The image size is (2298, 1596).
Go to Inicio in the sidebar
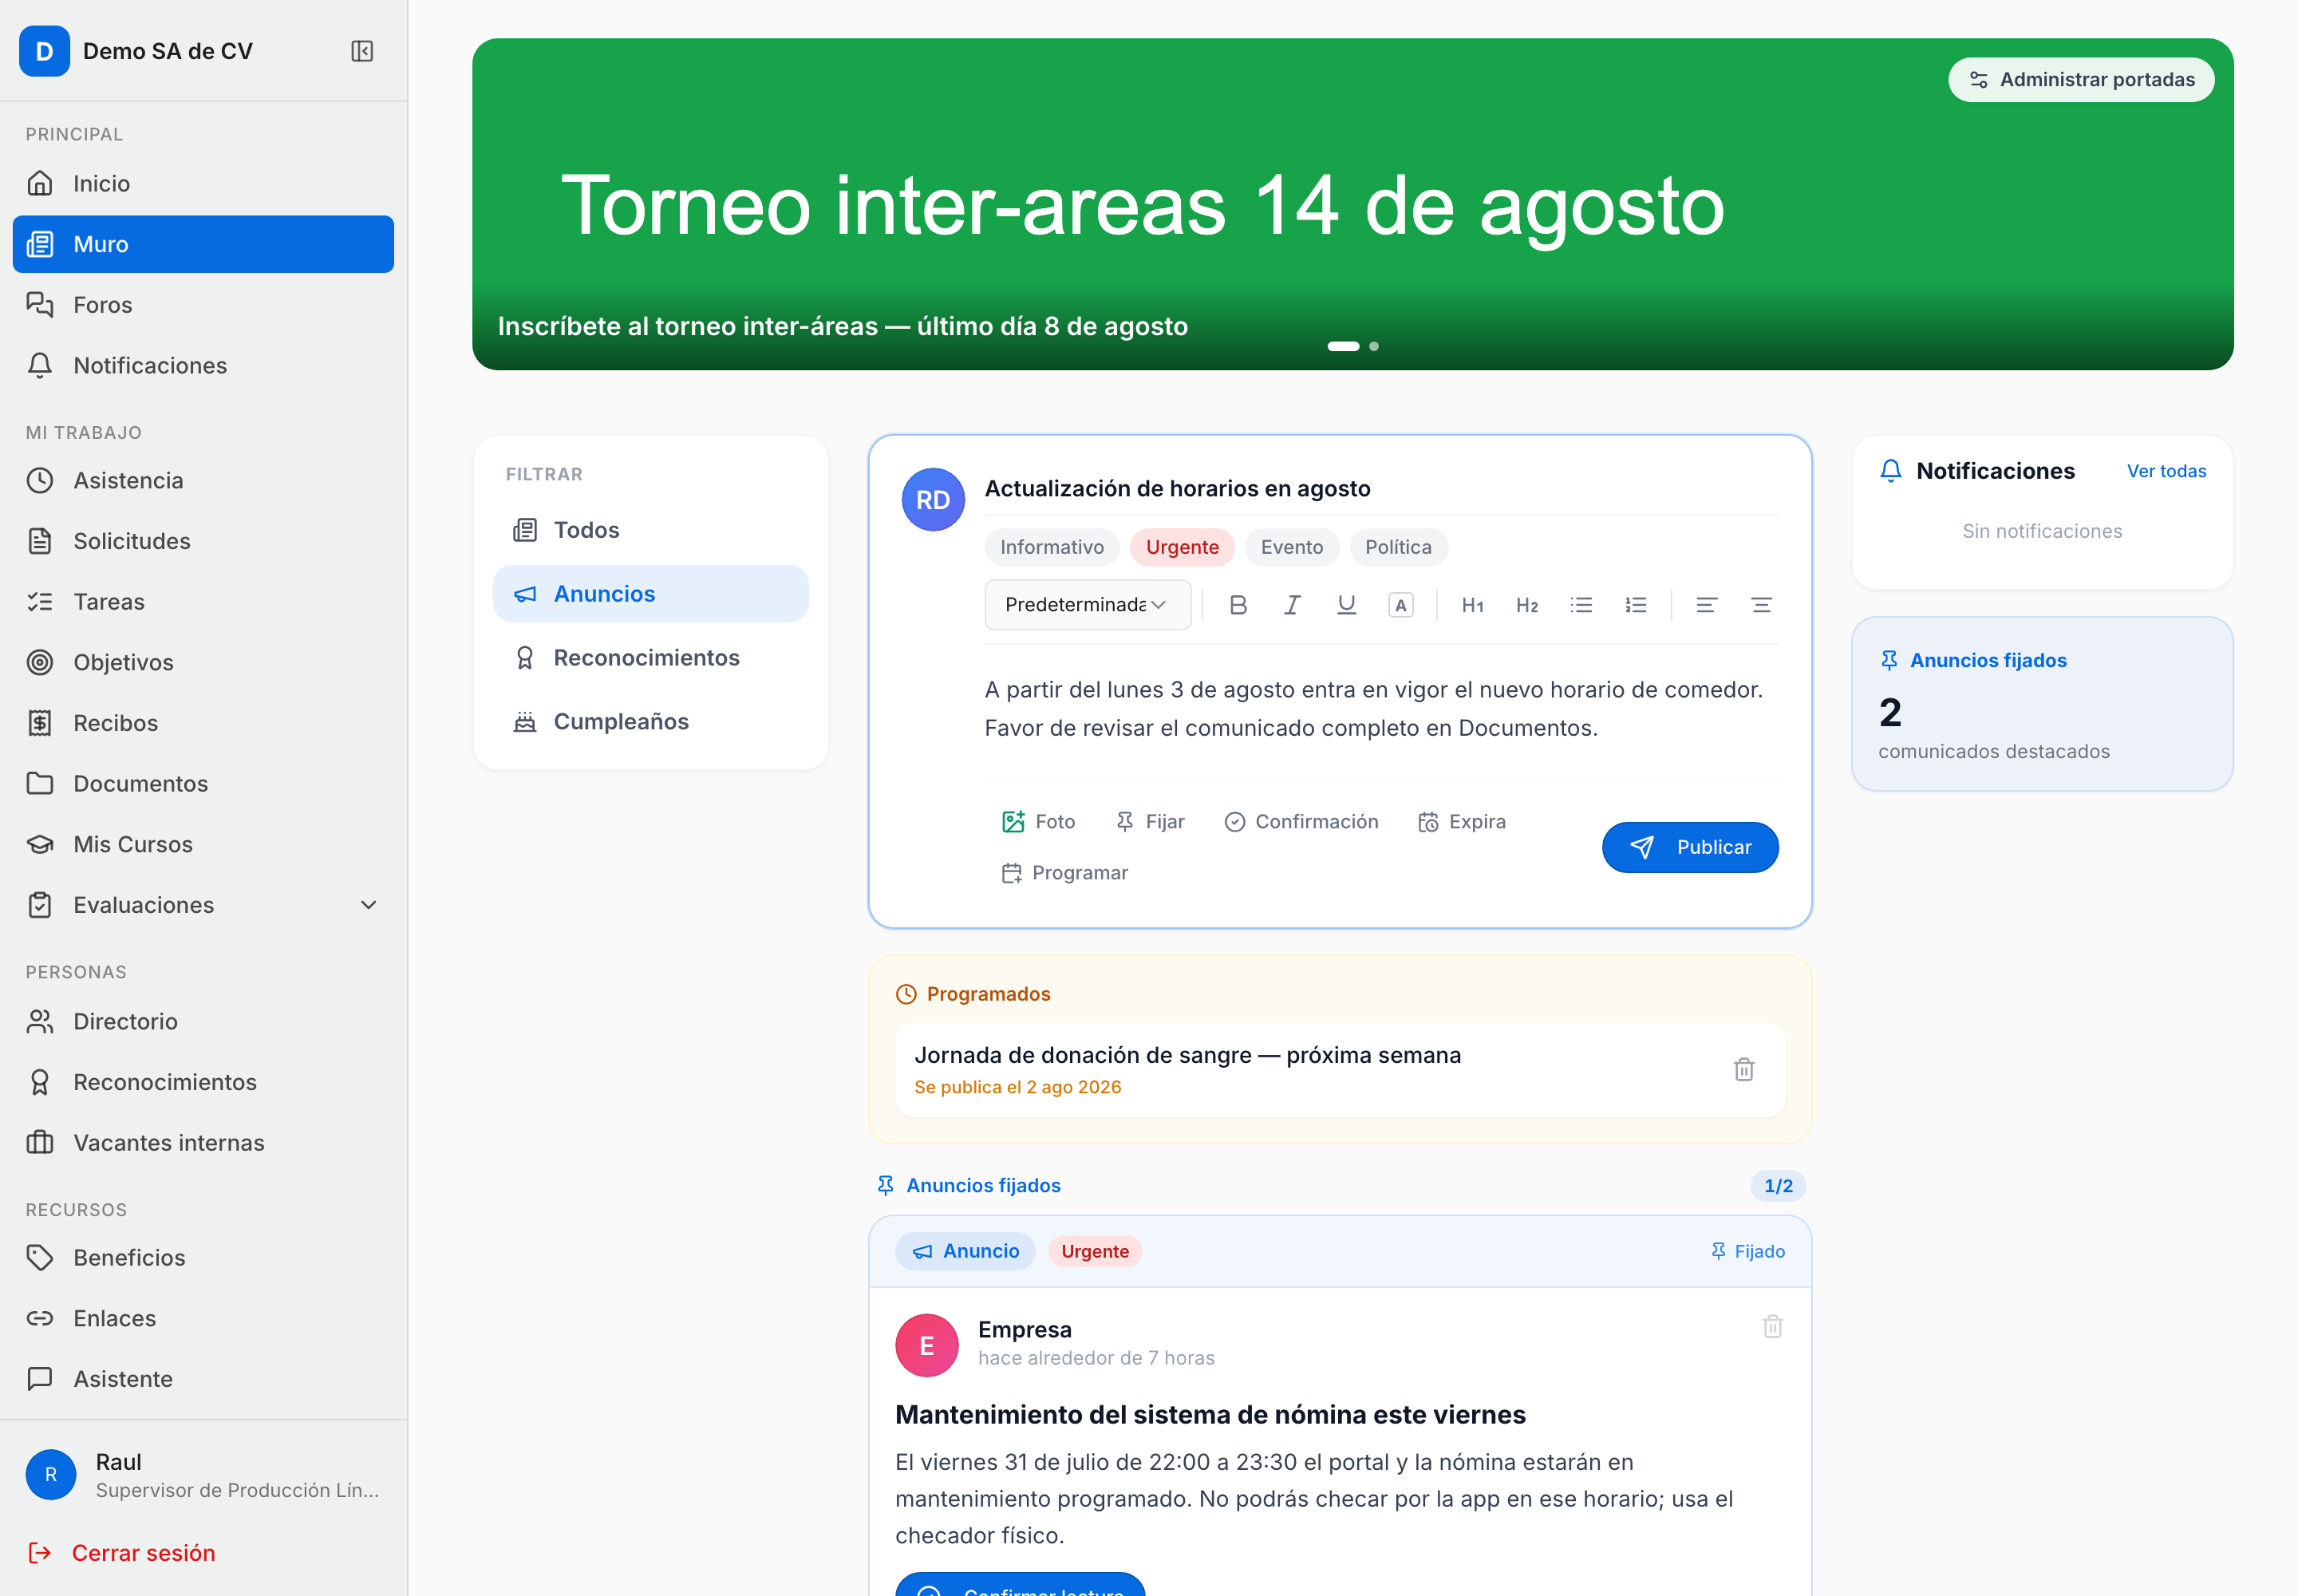coord(203,184)
